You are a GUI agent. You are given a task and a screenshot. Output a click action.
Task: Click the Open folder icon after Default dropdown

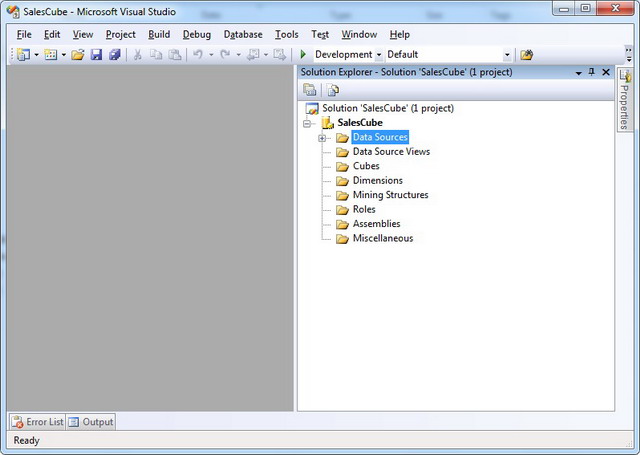[x=527, y=55]
